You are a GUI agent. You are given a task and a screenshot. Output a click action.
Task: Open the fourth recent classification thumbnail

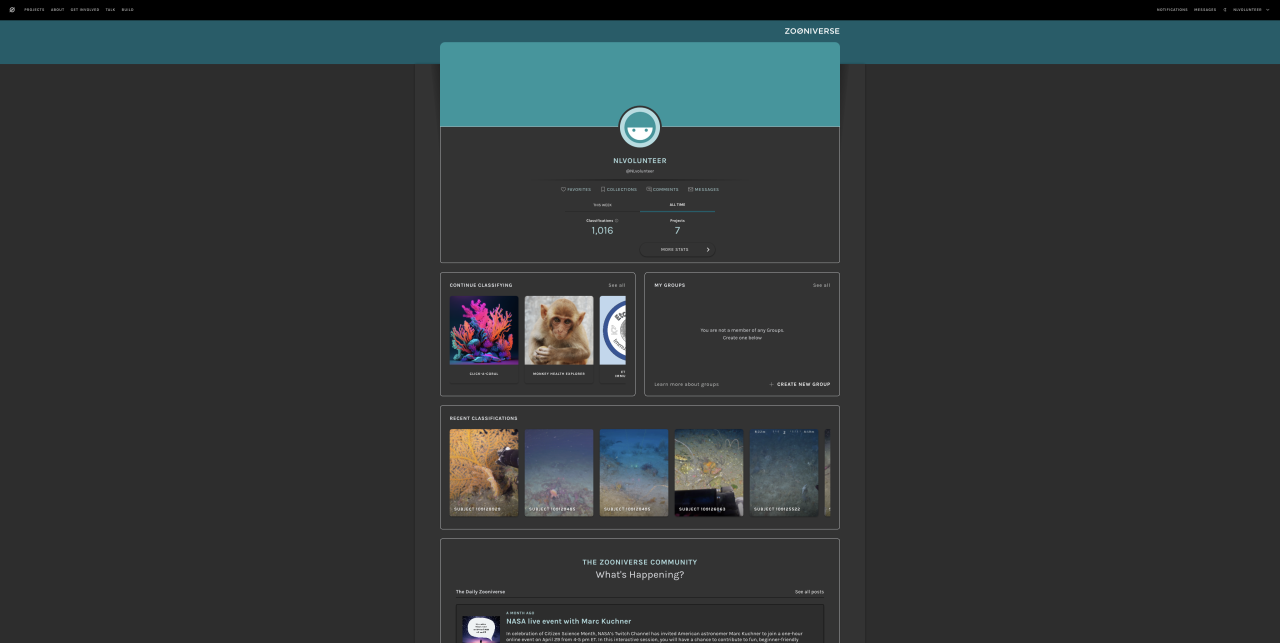point(709,473)
